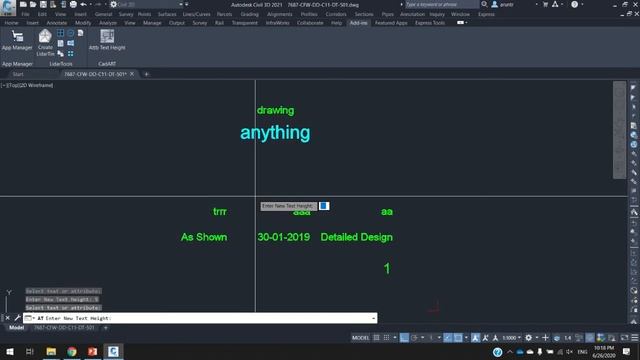Open the status bar Customization menu icon
The width and height of the screenshot is (640, 360).
click(635, 338)
